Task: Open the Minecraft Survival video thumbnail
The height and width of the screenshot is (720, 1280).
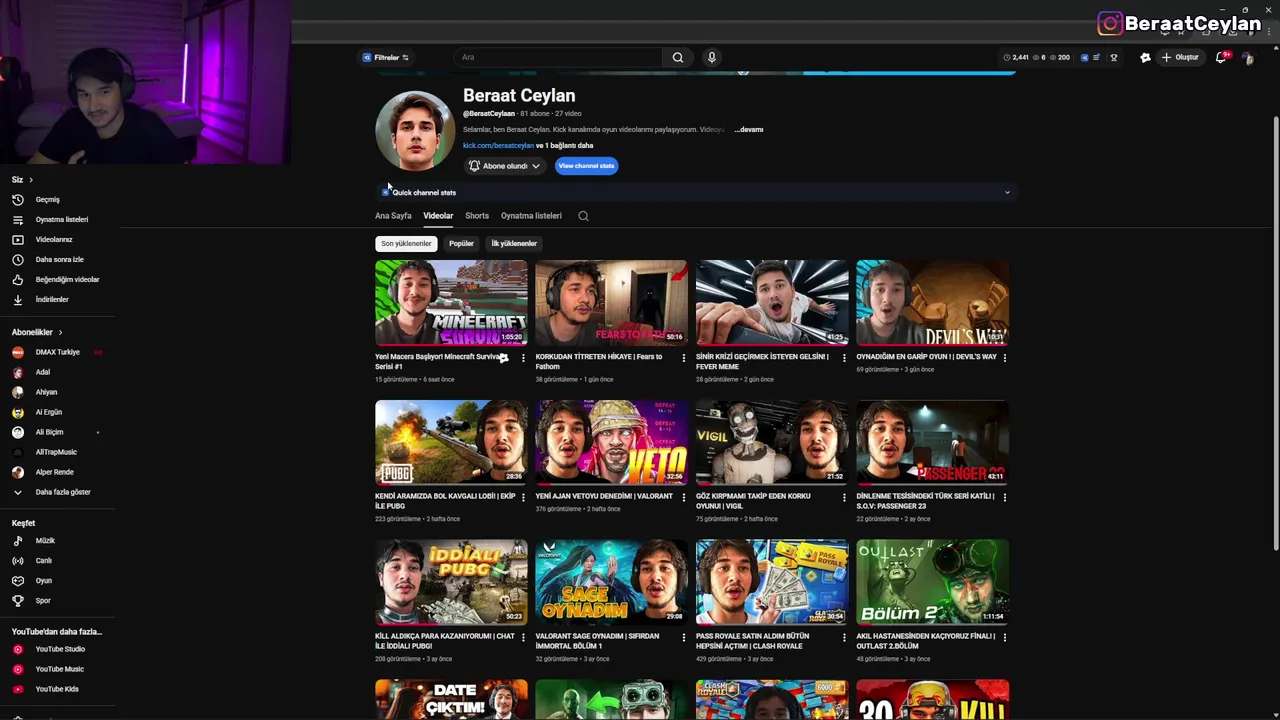Action: [x=451, y=302]
